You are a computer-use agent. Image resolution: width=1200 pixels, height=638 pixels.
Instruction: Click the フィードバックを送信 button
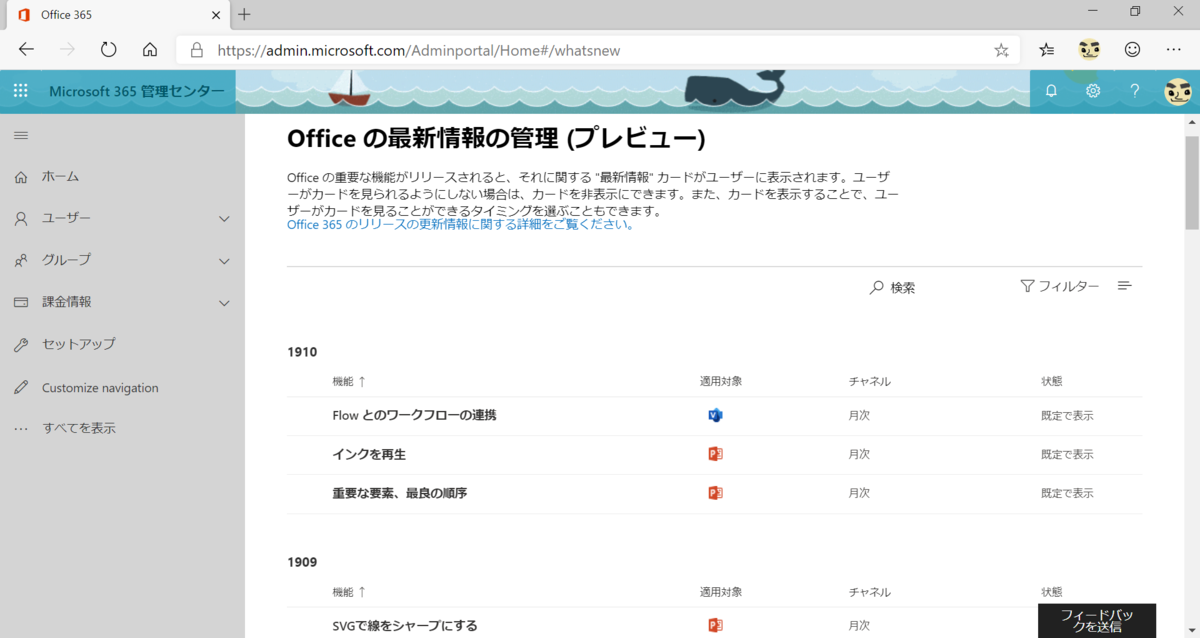click(1097, 620)
